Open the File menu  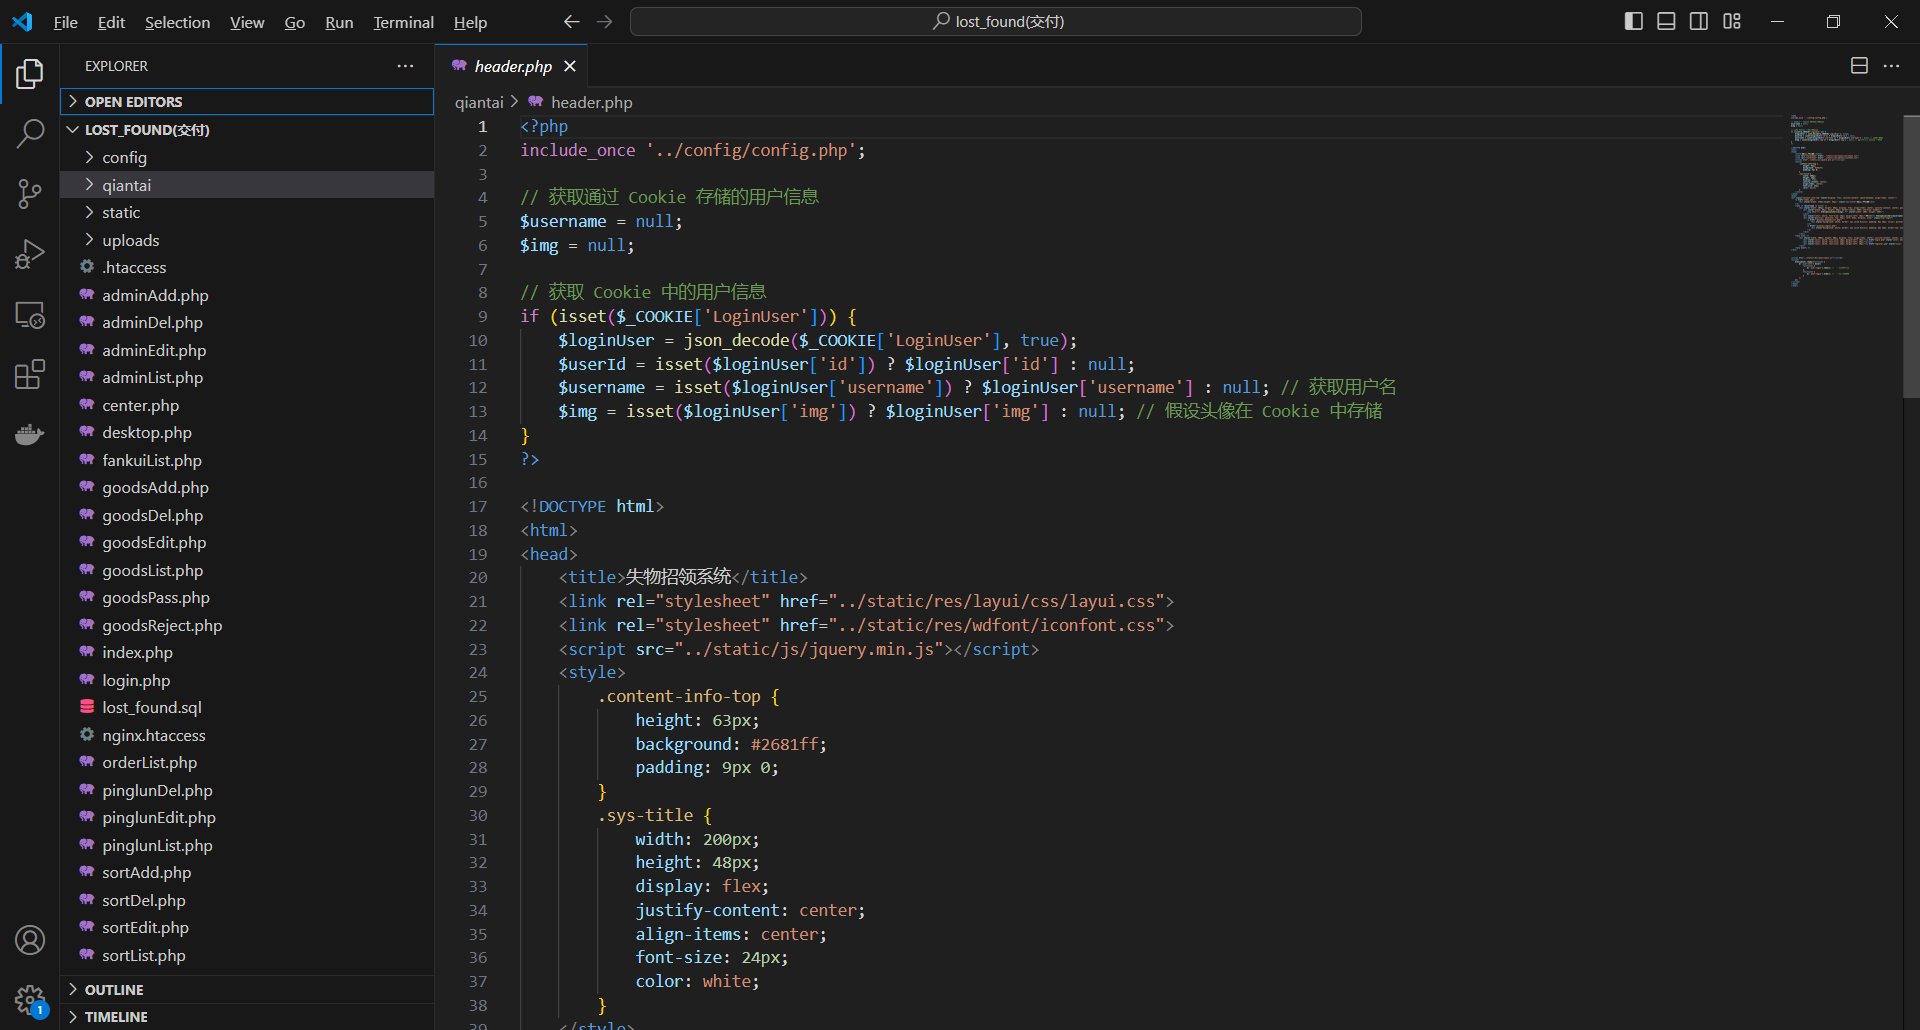tap(65, 22)
